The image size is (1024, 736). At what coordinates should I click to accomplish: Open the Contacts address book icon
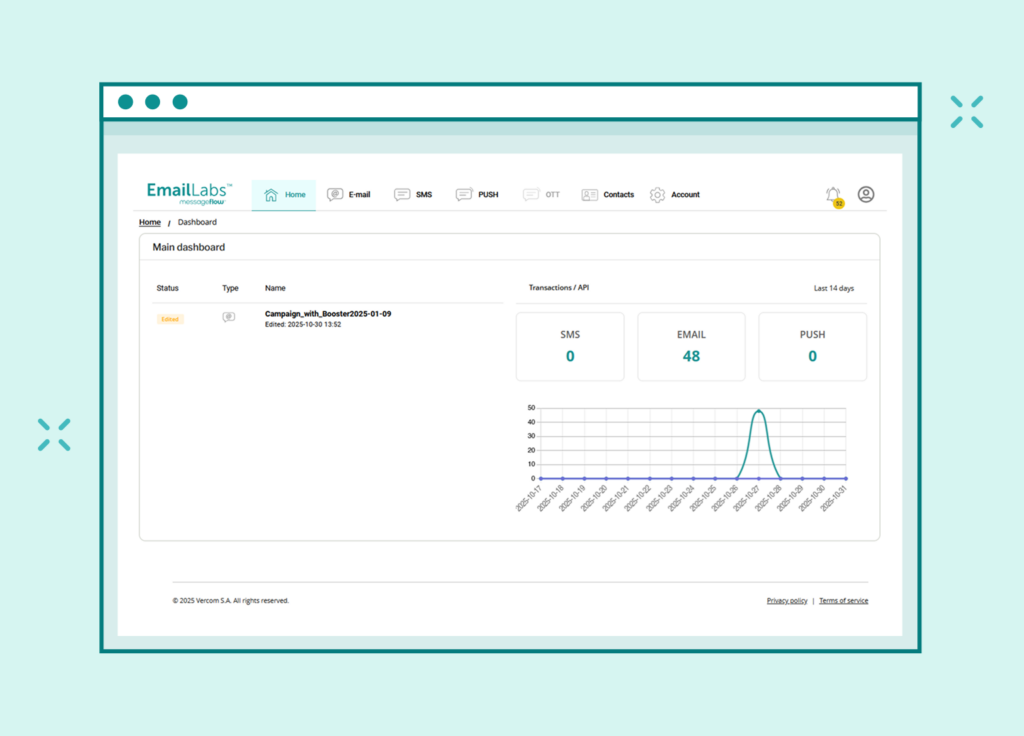pos(590,194)
